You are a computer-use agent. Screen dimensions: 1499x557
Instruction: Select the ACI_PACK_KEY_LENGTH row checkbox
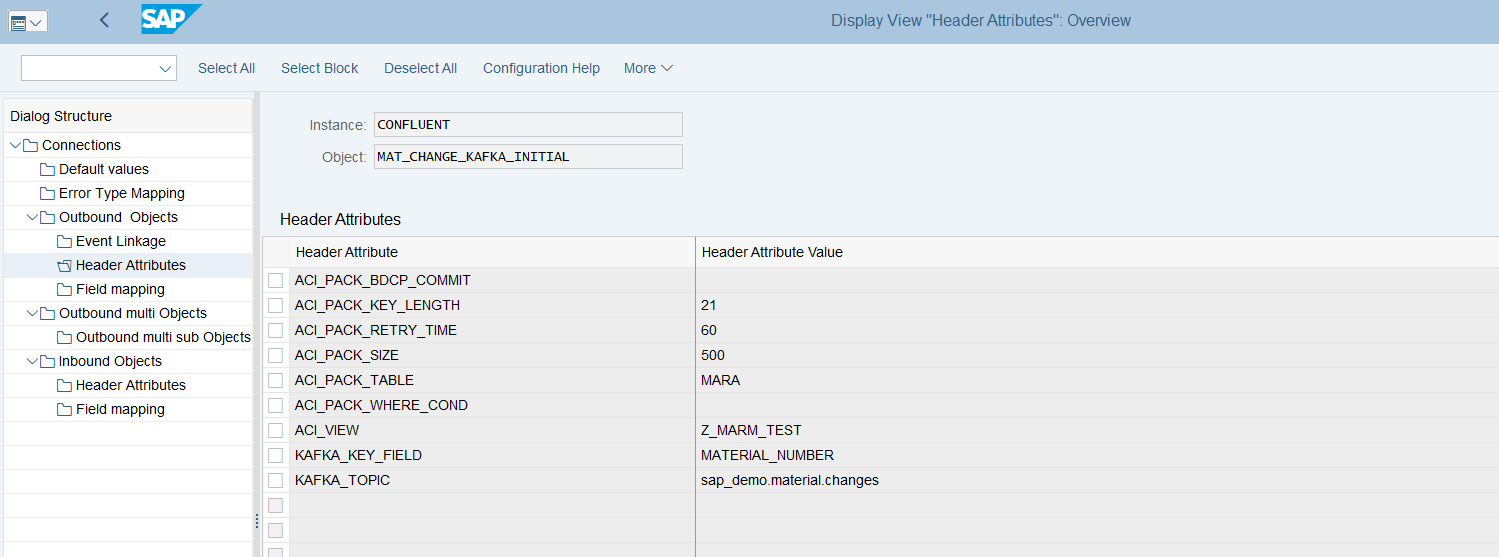pos(275,305)
